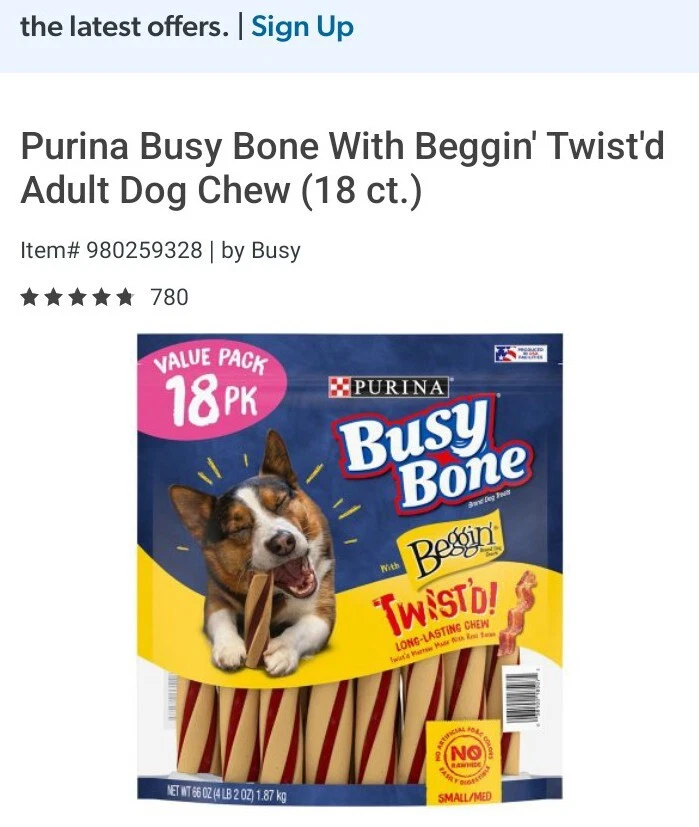Click the bacon strip graphic
Image resolution: width=699 pixels, height=827 pixels.
[x=517, y=613]
